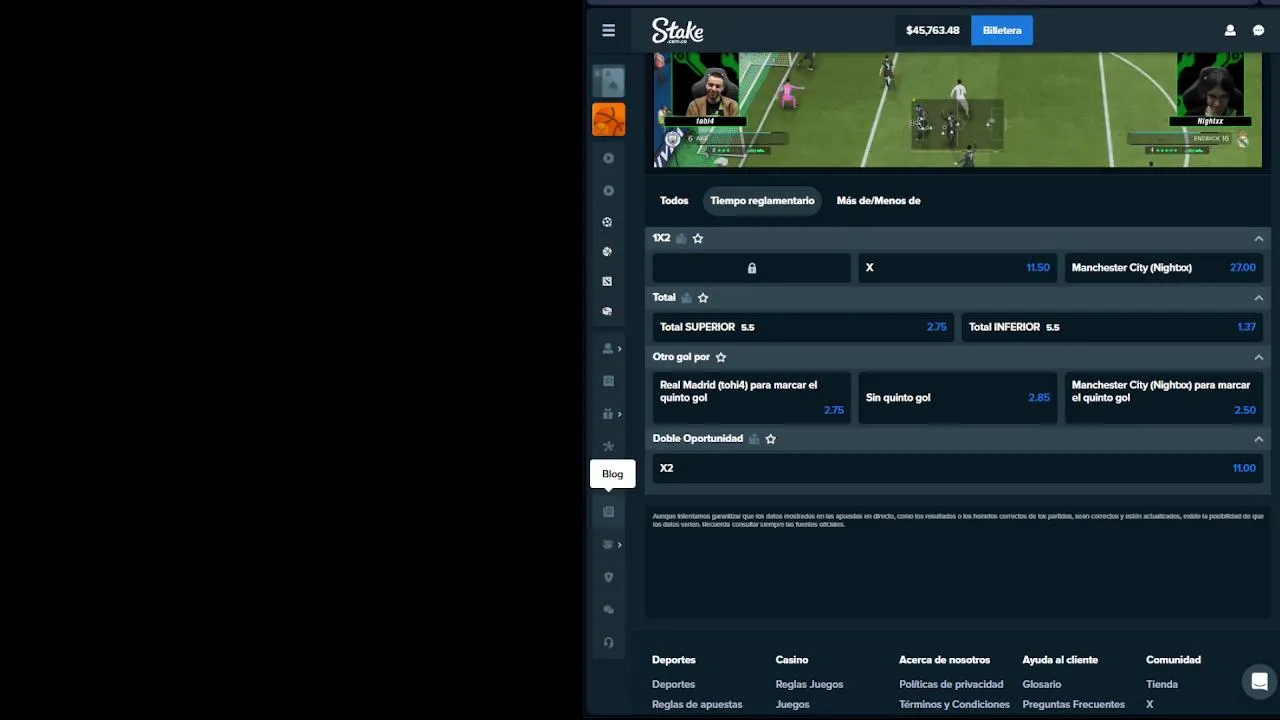Open the person icon sidebar menu
This screenshot has height=720, width=1280.
607,348
